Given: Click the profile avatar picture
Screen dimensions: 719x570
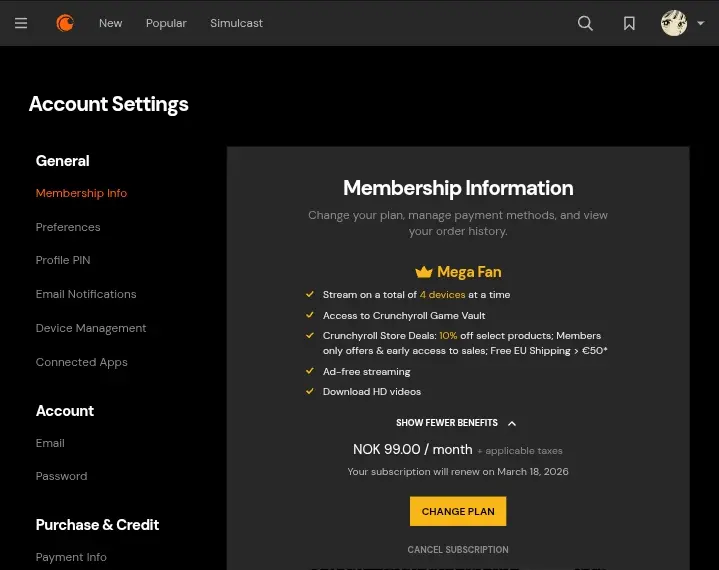Looking at the screenshot, I should click(x=674, y=23).
